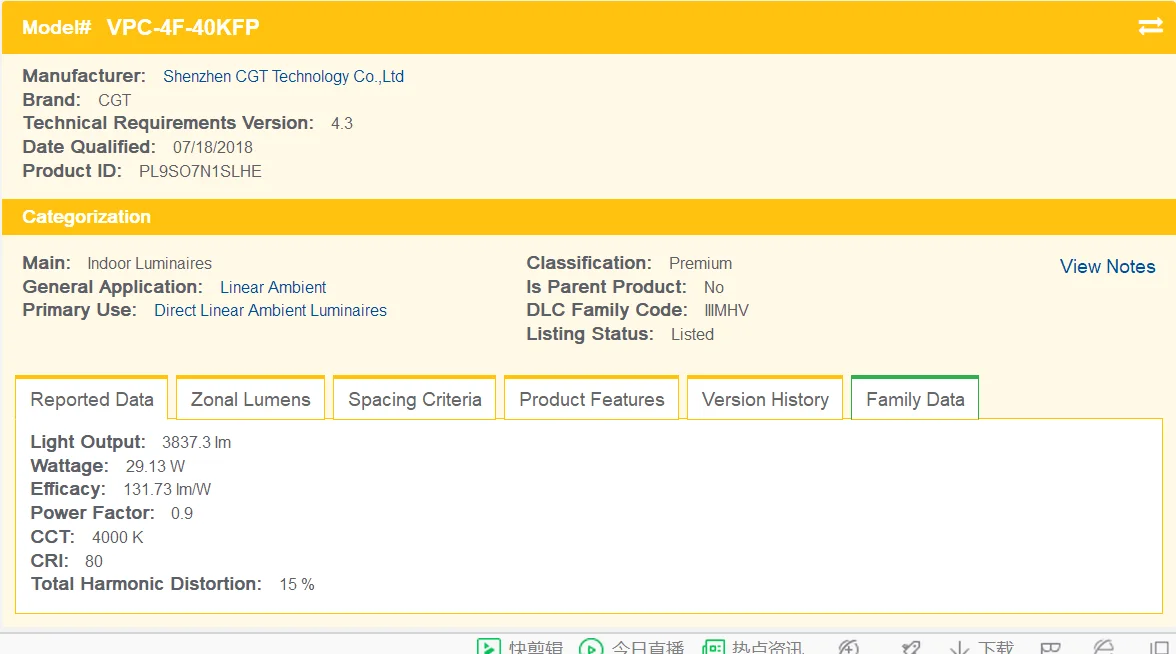Click the accelerator icon in status bar
The image size is (1176, 654).
coord(848,647)
